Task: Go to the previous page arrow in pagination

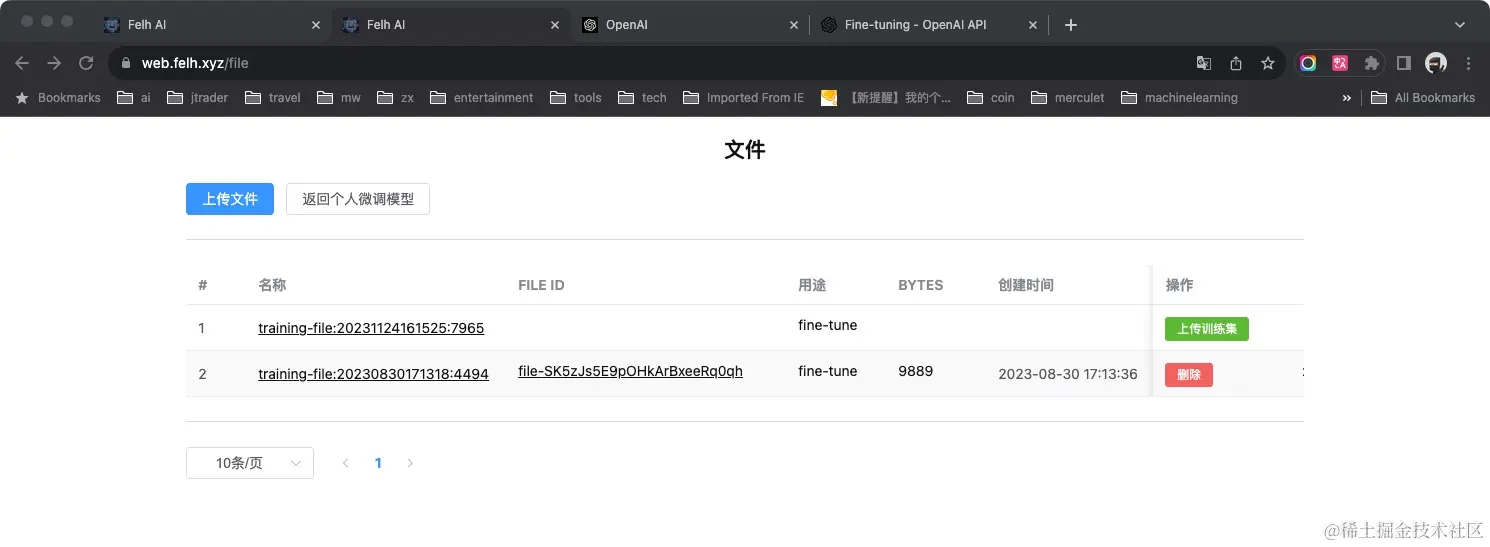Action: point(346,463)
